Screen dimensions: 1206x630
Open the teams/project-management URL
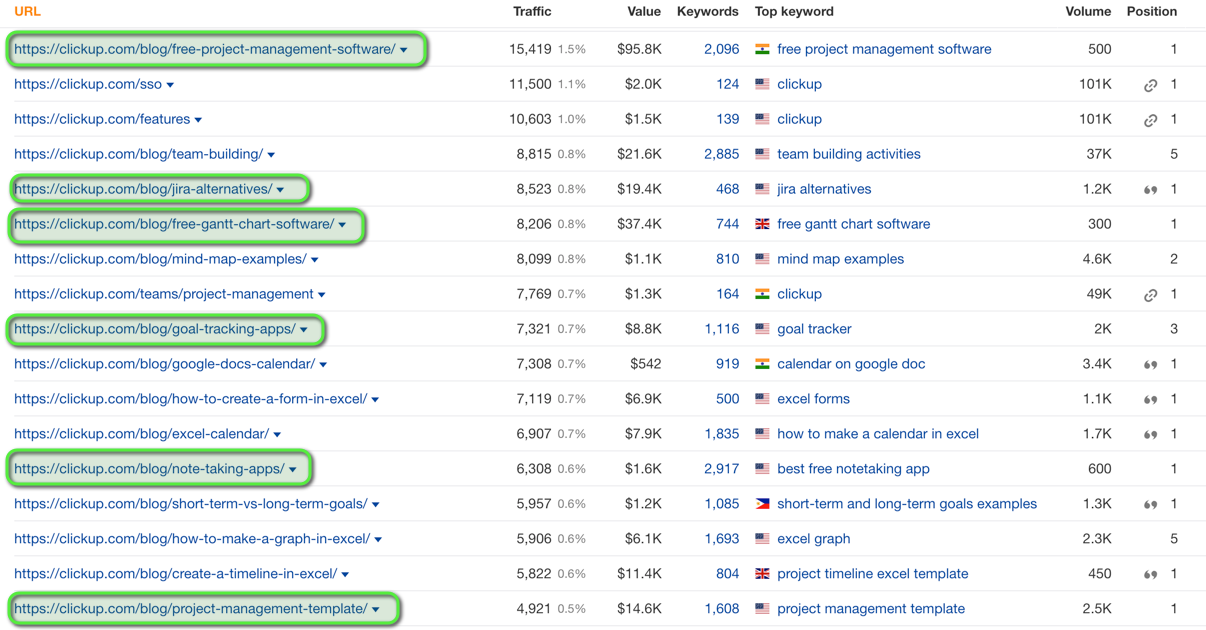(x=164, y=294)
